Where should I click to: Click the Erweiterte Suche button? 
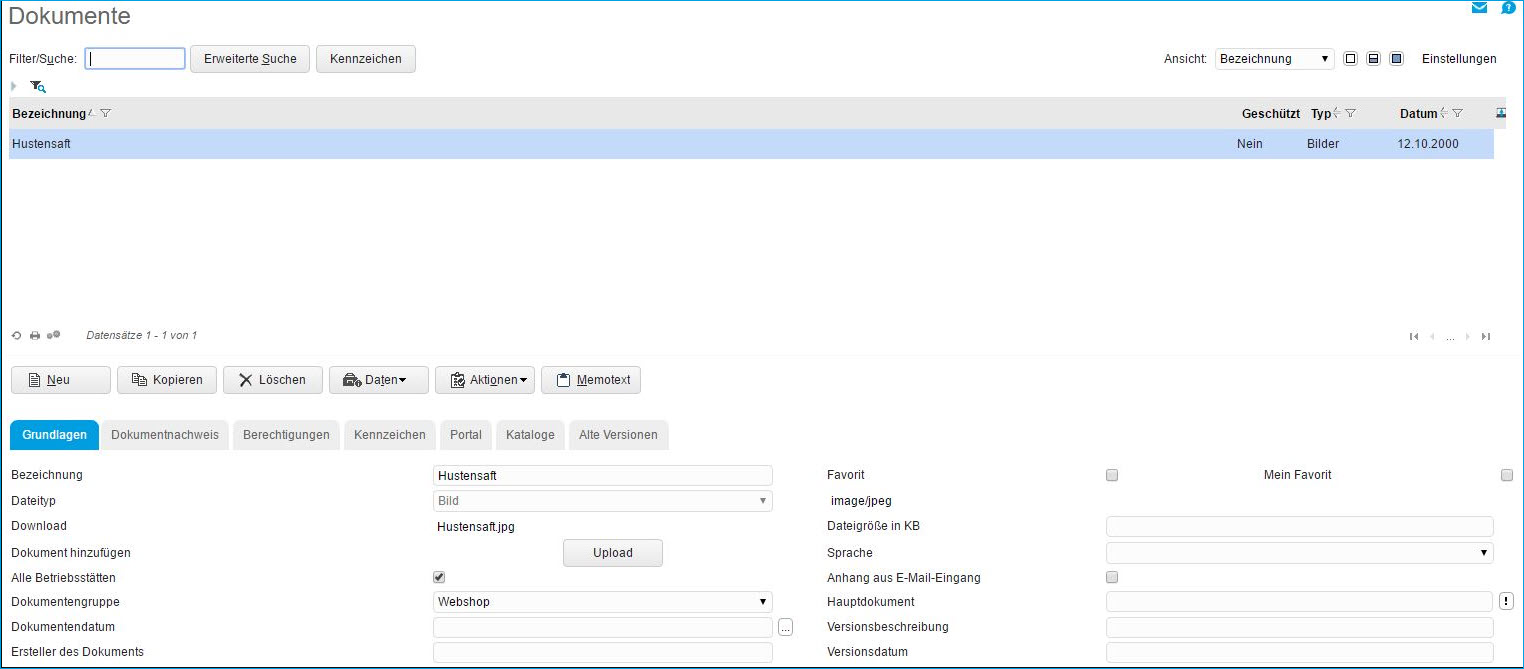click(249, 58)
